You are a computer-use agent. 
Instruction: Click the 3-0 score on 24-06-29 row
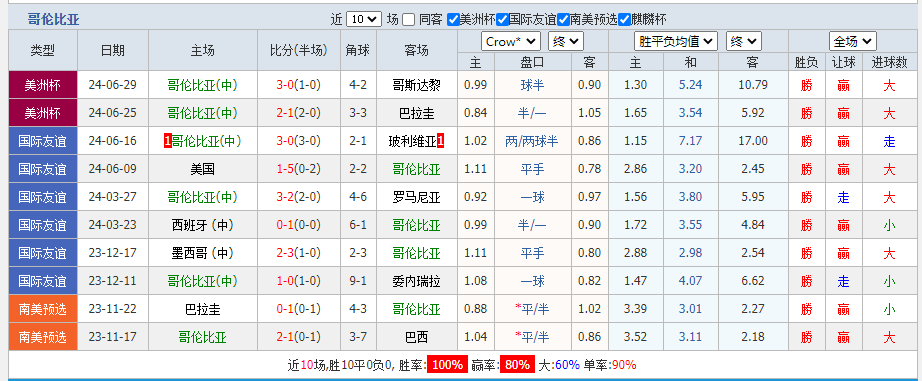click(x=285, y=85)
